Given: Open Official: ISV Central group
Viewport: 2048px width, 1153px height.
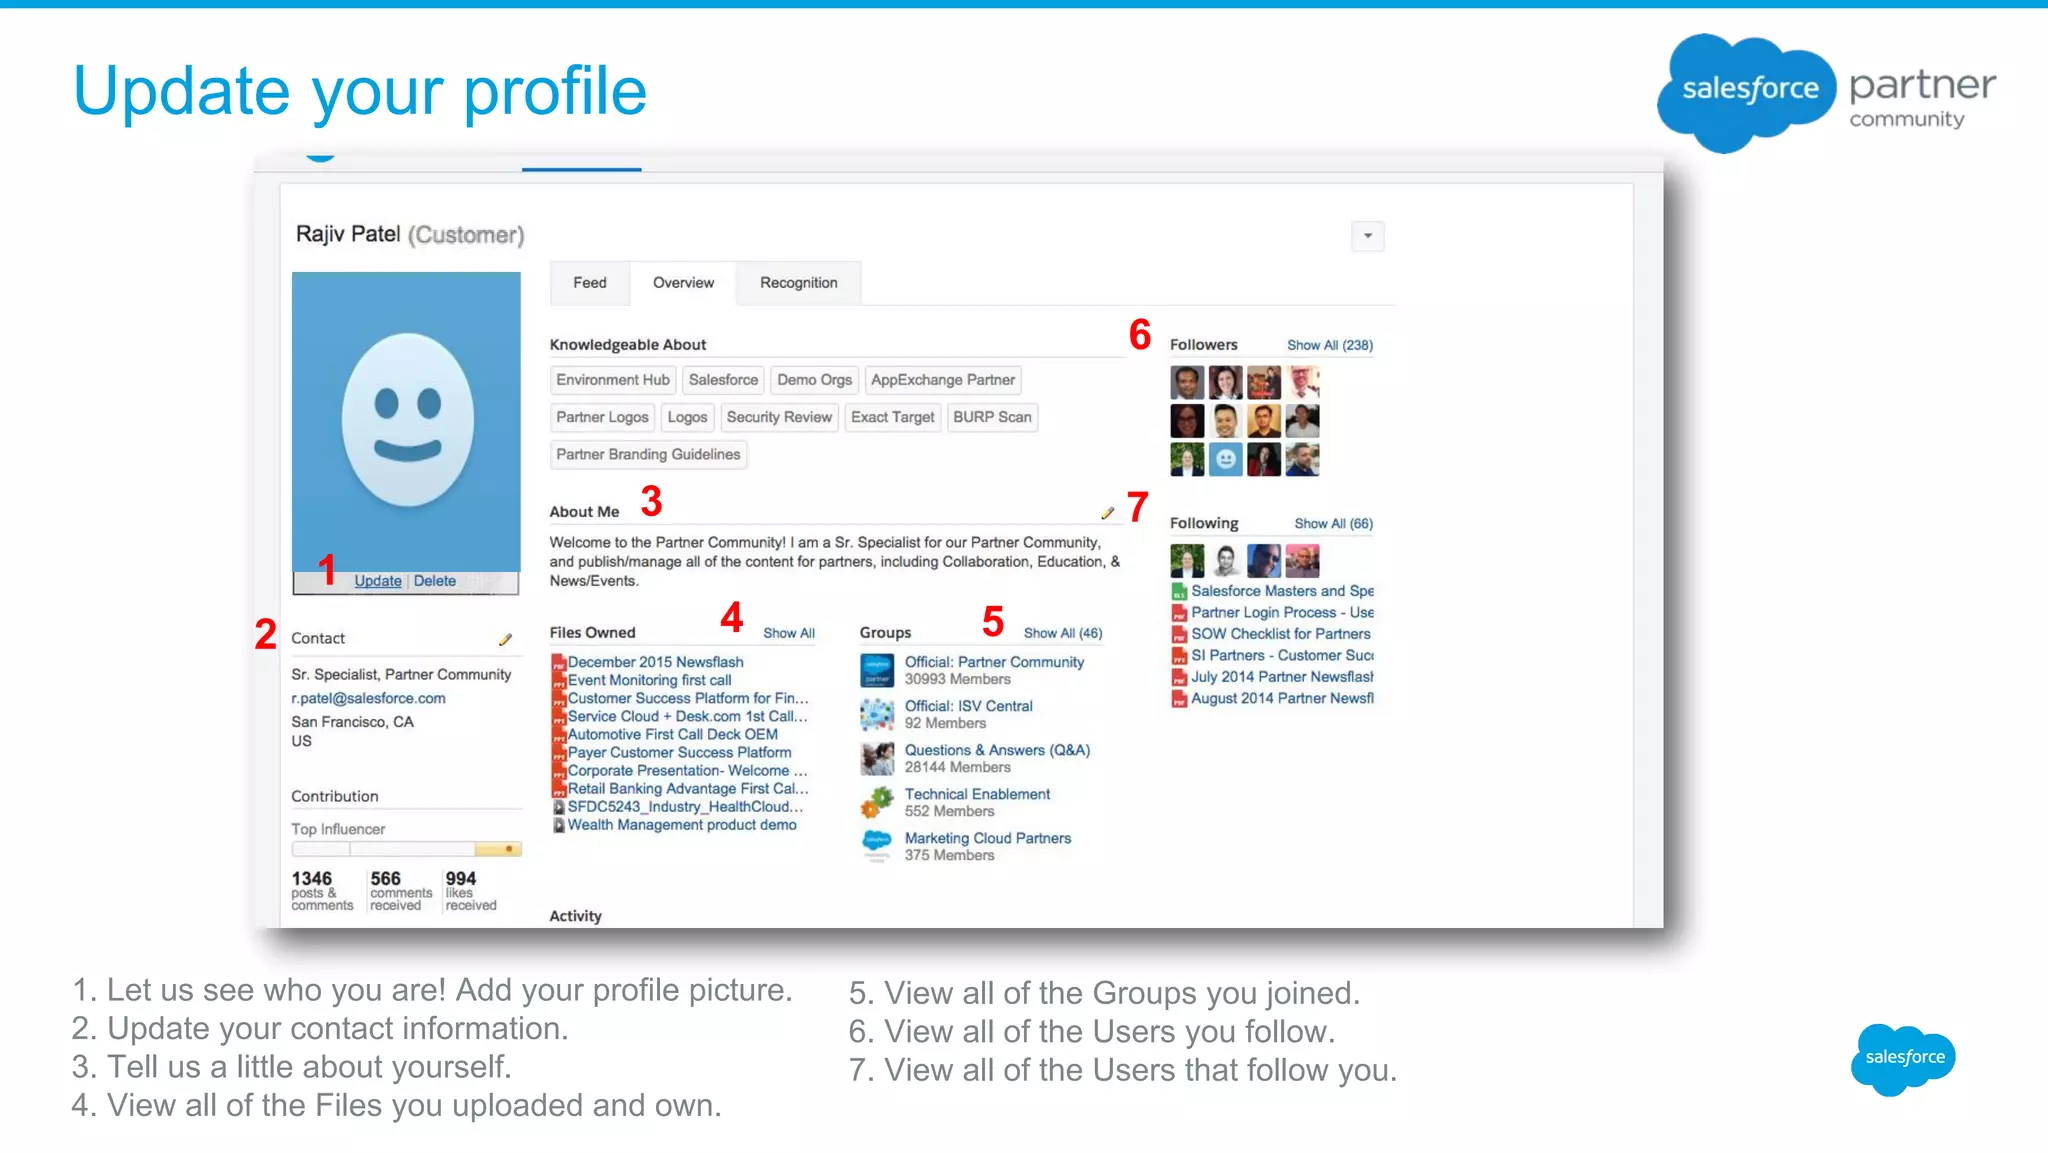Looking at the screenshot, I should pyautogui.click(x=968, y=706).
